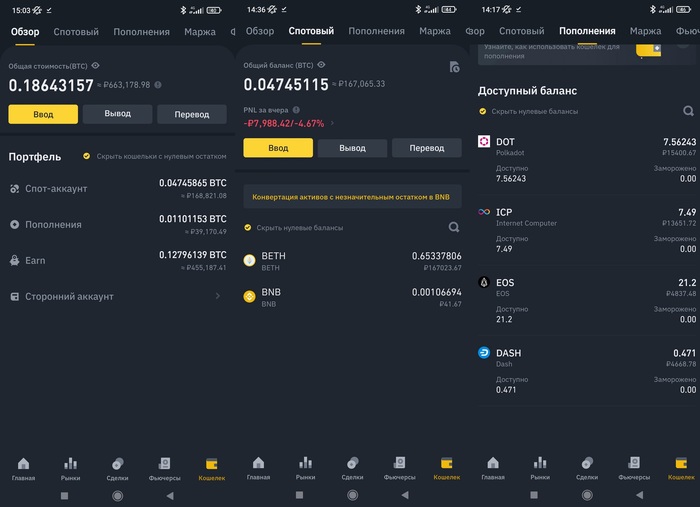This screenshot has height=507, width=700.
Task: Tap Android recents square in third screen
Action: tap(534, 495)
